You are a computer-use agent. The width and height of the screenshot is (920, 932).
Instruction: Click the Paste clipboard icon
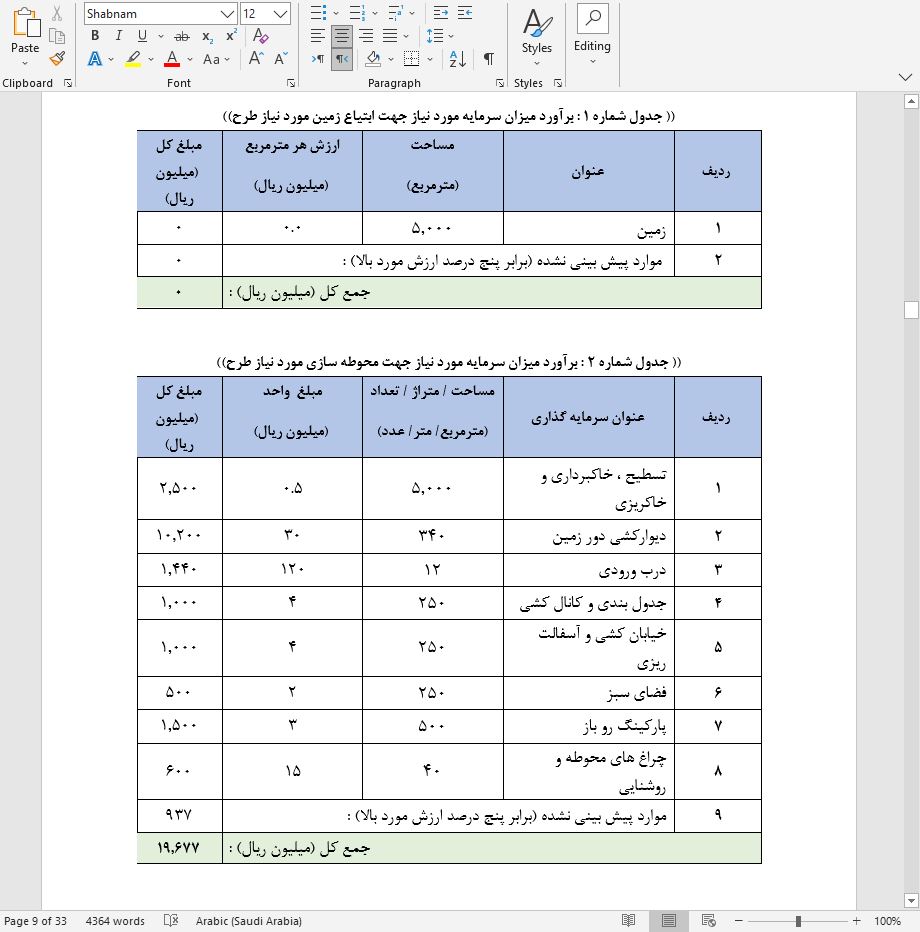[x=26, y=23]
